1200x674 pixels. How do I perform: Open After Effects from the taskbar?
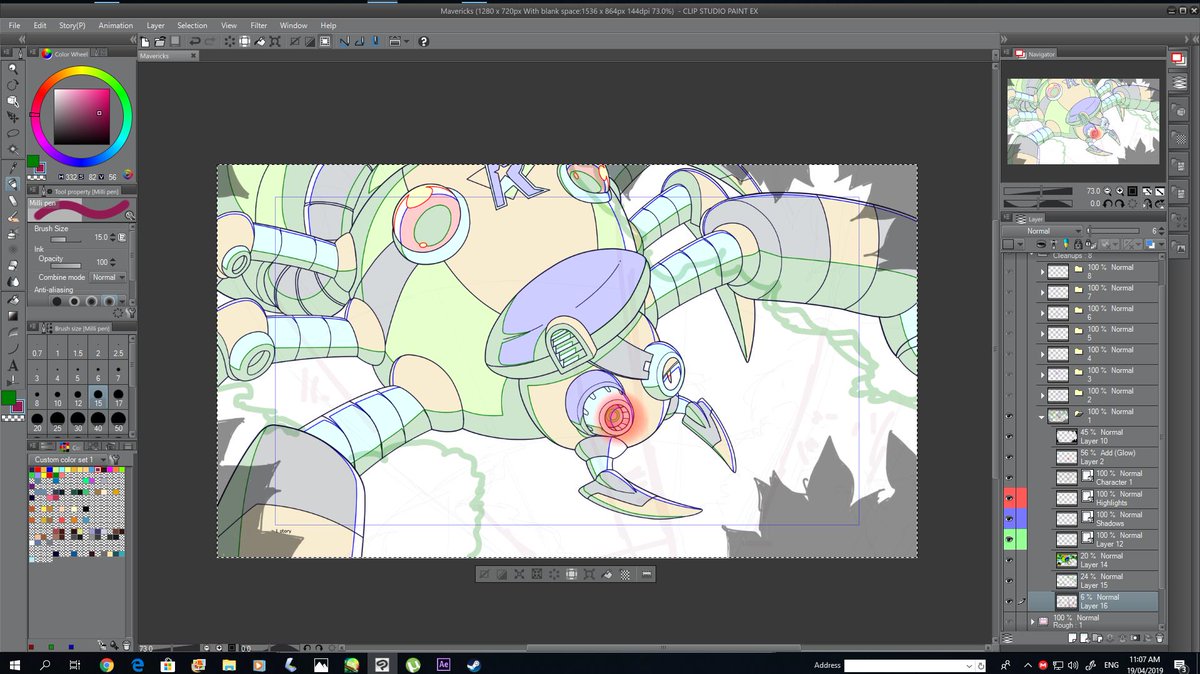[443, 664]
